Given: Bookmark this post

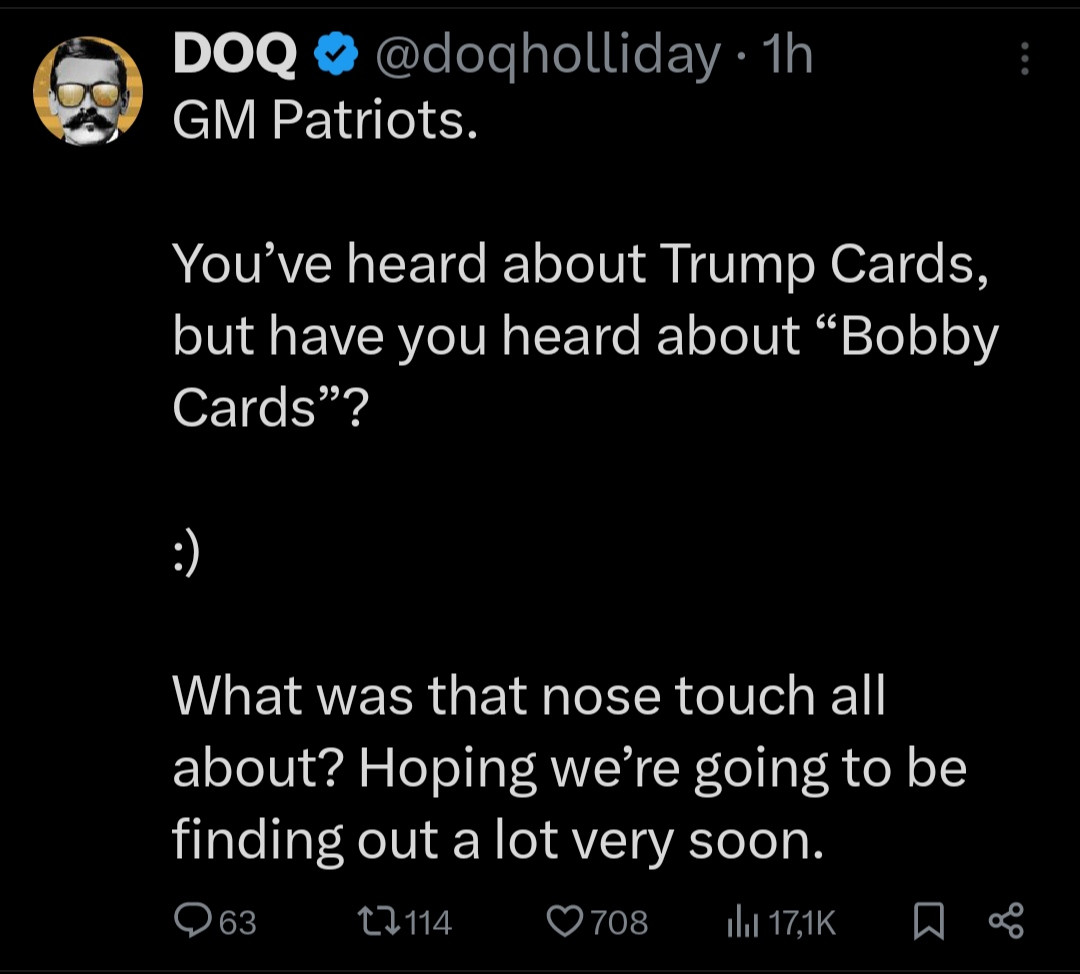Looking at the screenshot, I should click(929, 920).
